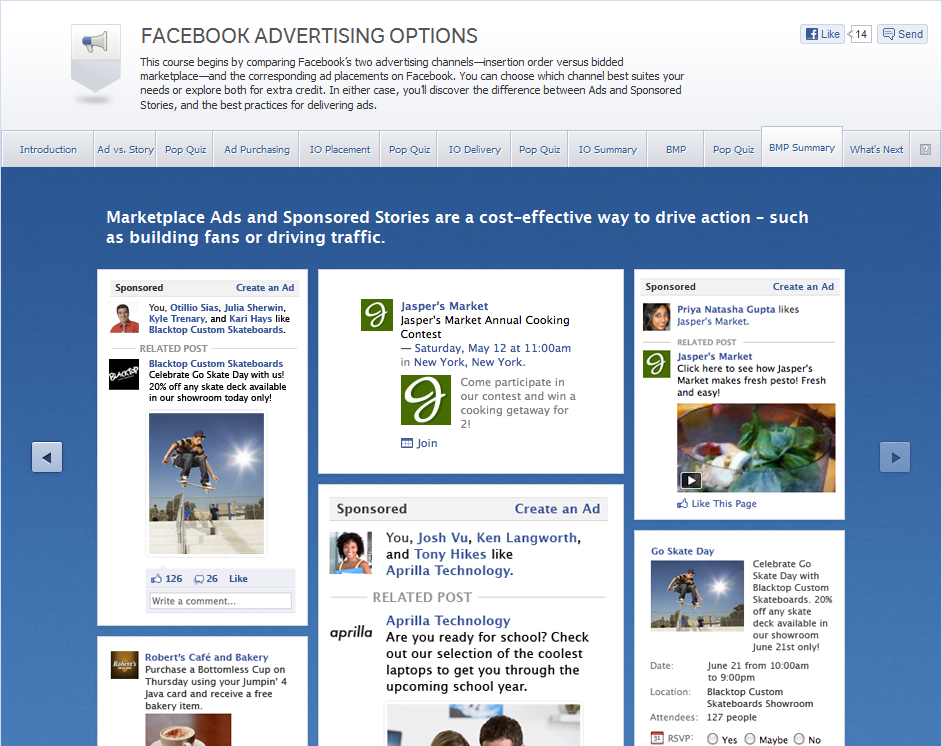Click small Jasper's Market logo in related post
Image resolution: width=942 pixels, height=746 pixels.
point(656,364)
